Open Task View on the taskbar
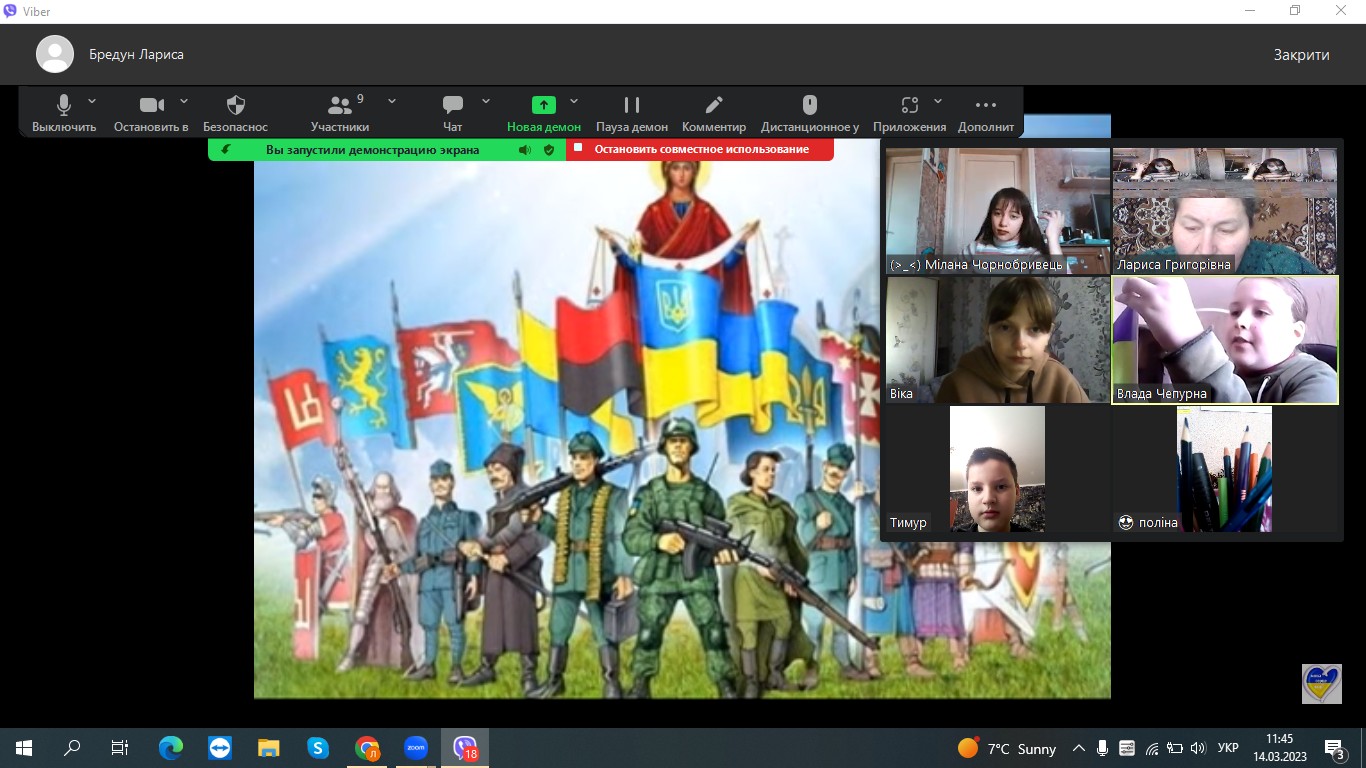 120,748
